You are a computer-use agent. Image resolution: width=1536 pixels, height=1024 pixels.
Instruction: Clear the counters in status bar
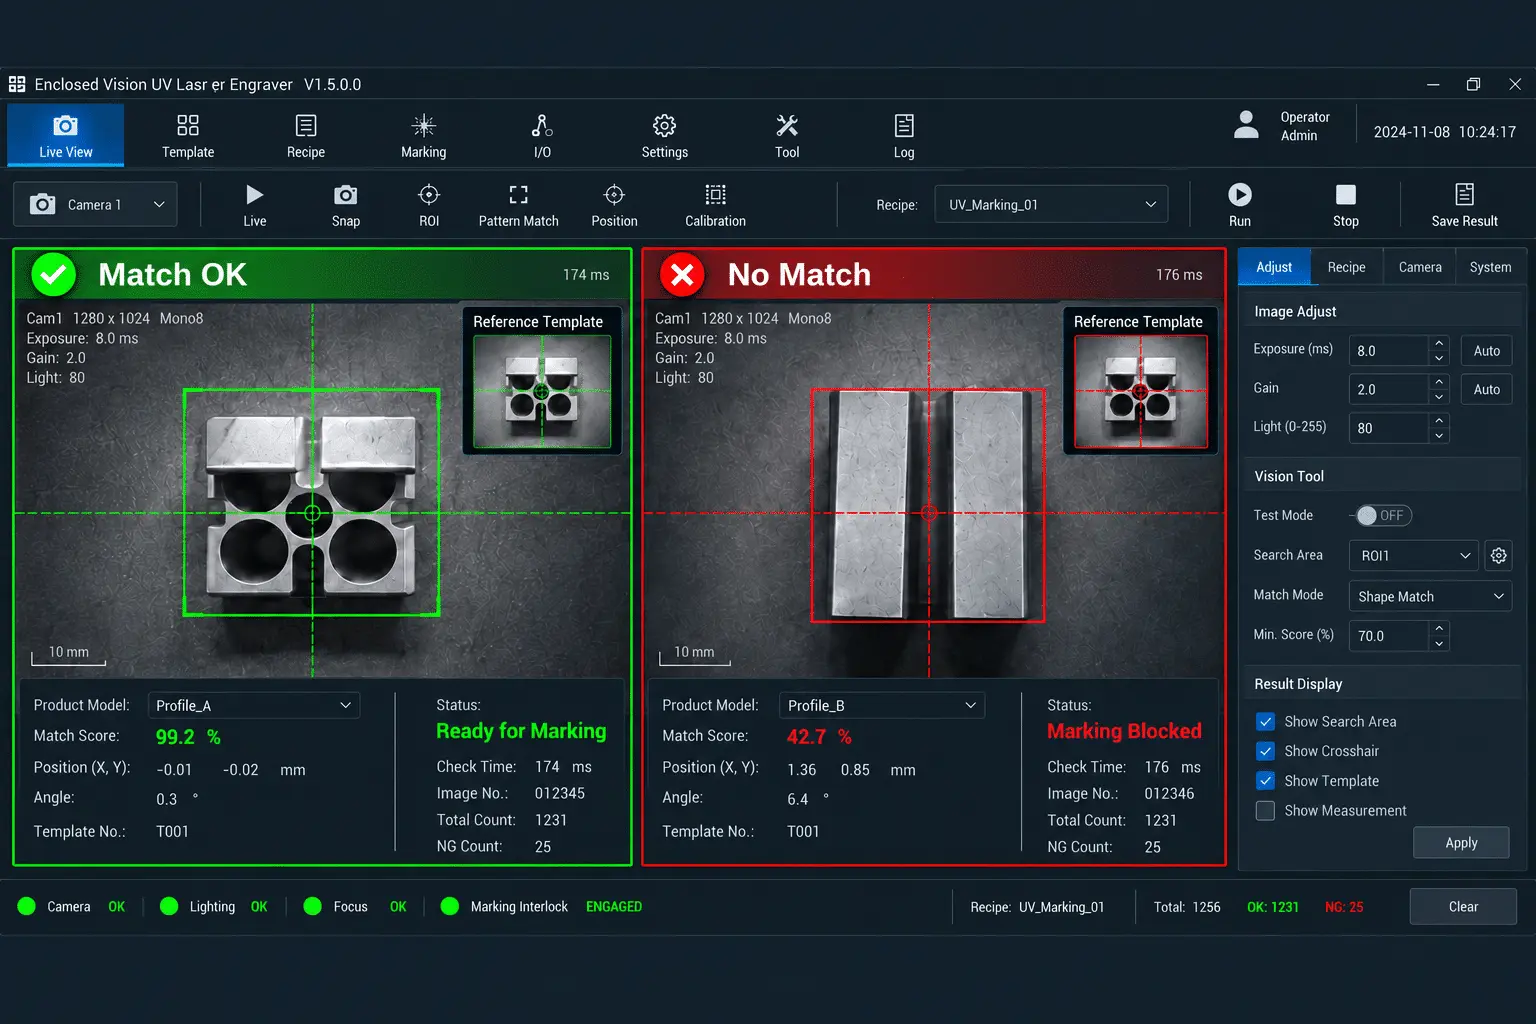(1463, 907)
